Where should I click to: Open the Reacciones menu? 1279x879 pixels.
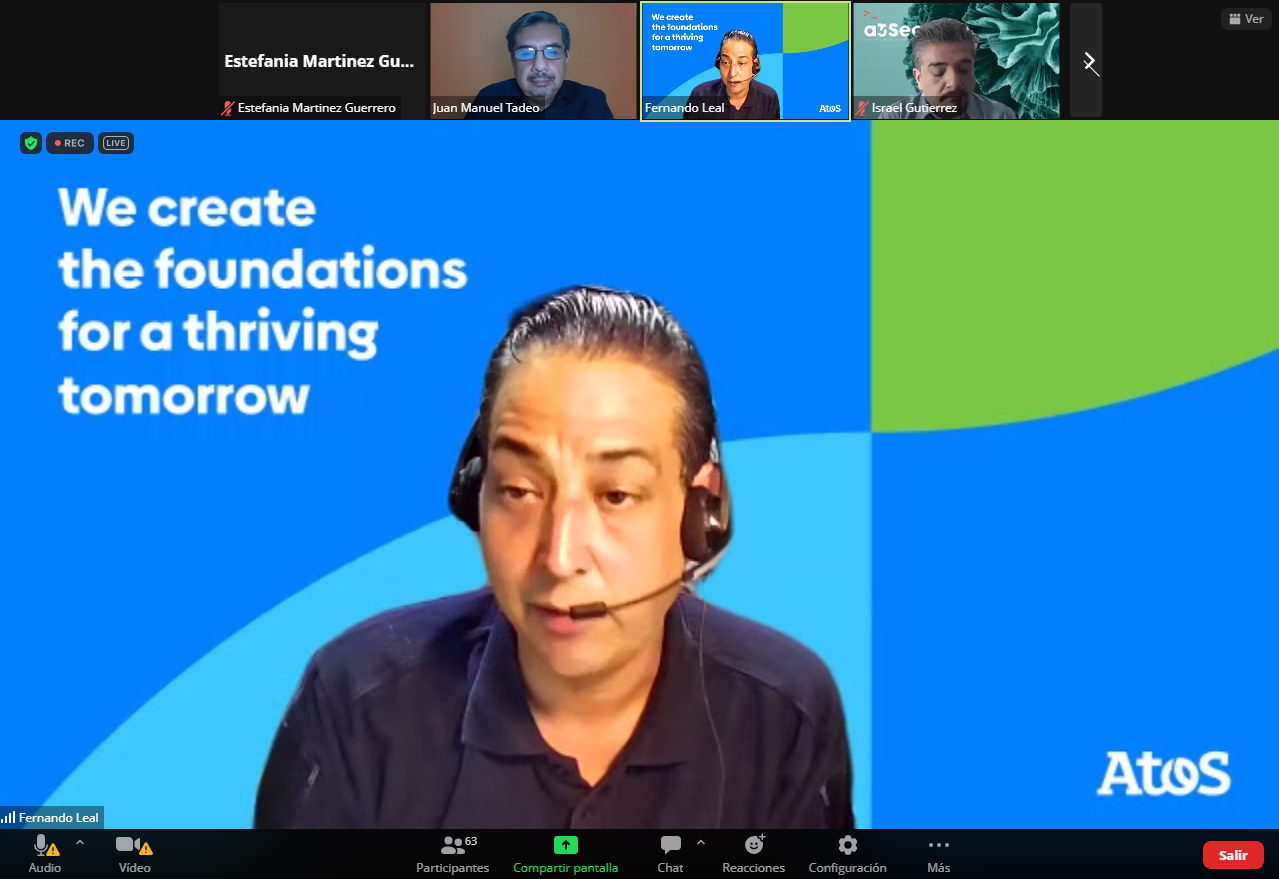click(754, 853)
